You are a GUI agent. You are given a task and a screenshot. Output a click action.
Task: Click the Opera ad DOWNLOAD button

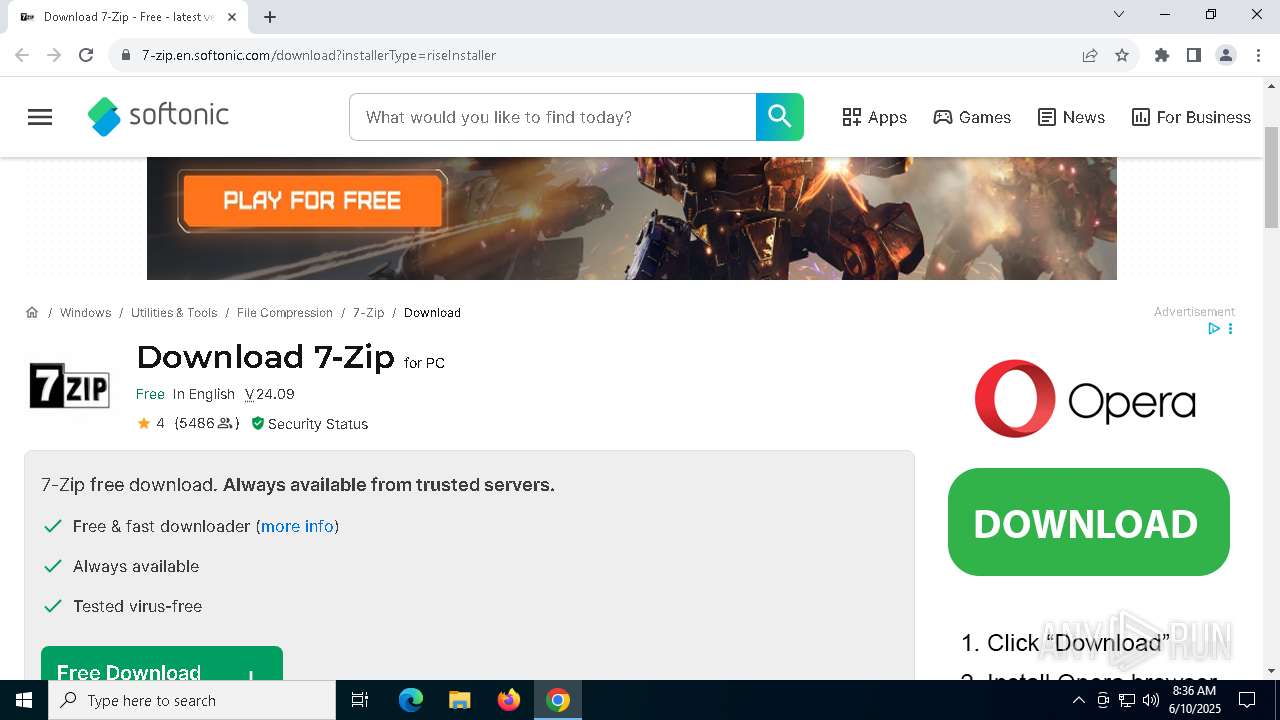click(1089, 522)
